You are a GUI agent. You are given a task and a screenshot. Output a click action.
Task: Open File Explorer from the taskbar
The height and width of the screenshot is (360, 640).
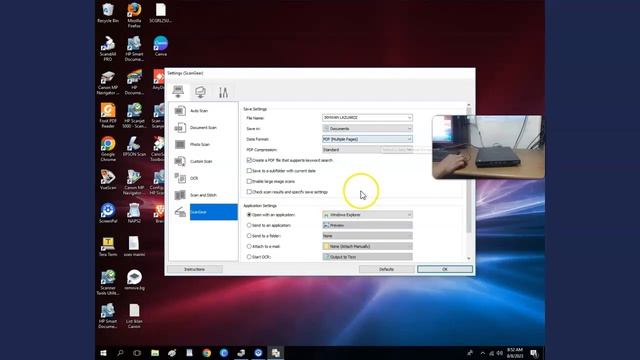coord(155,353)
